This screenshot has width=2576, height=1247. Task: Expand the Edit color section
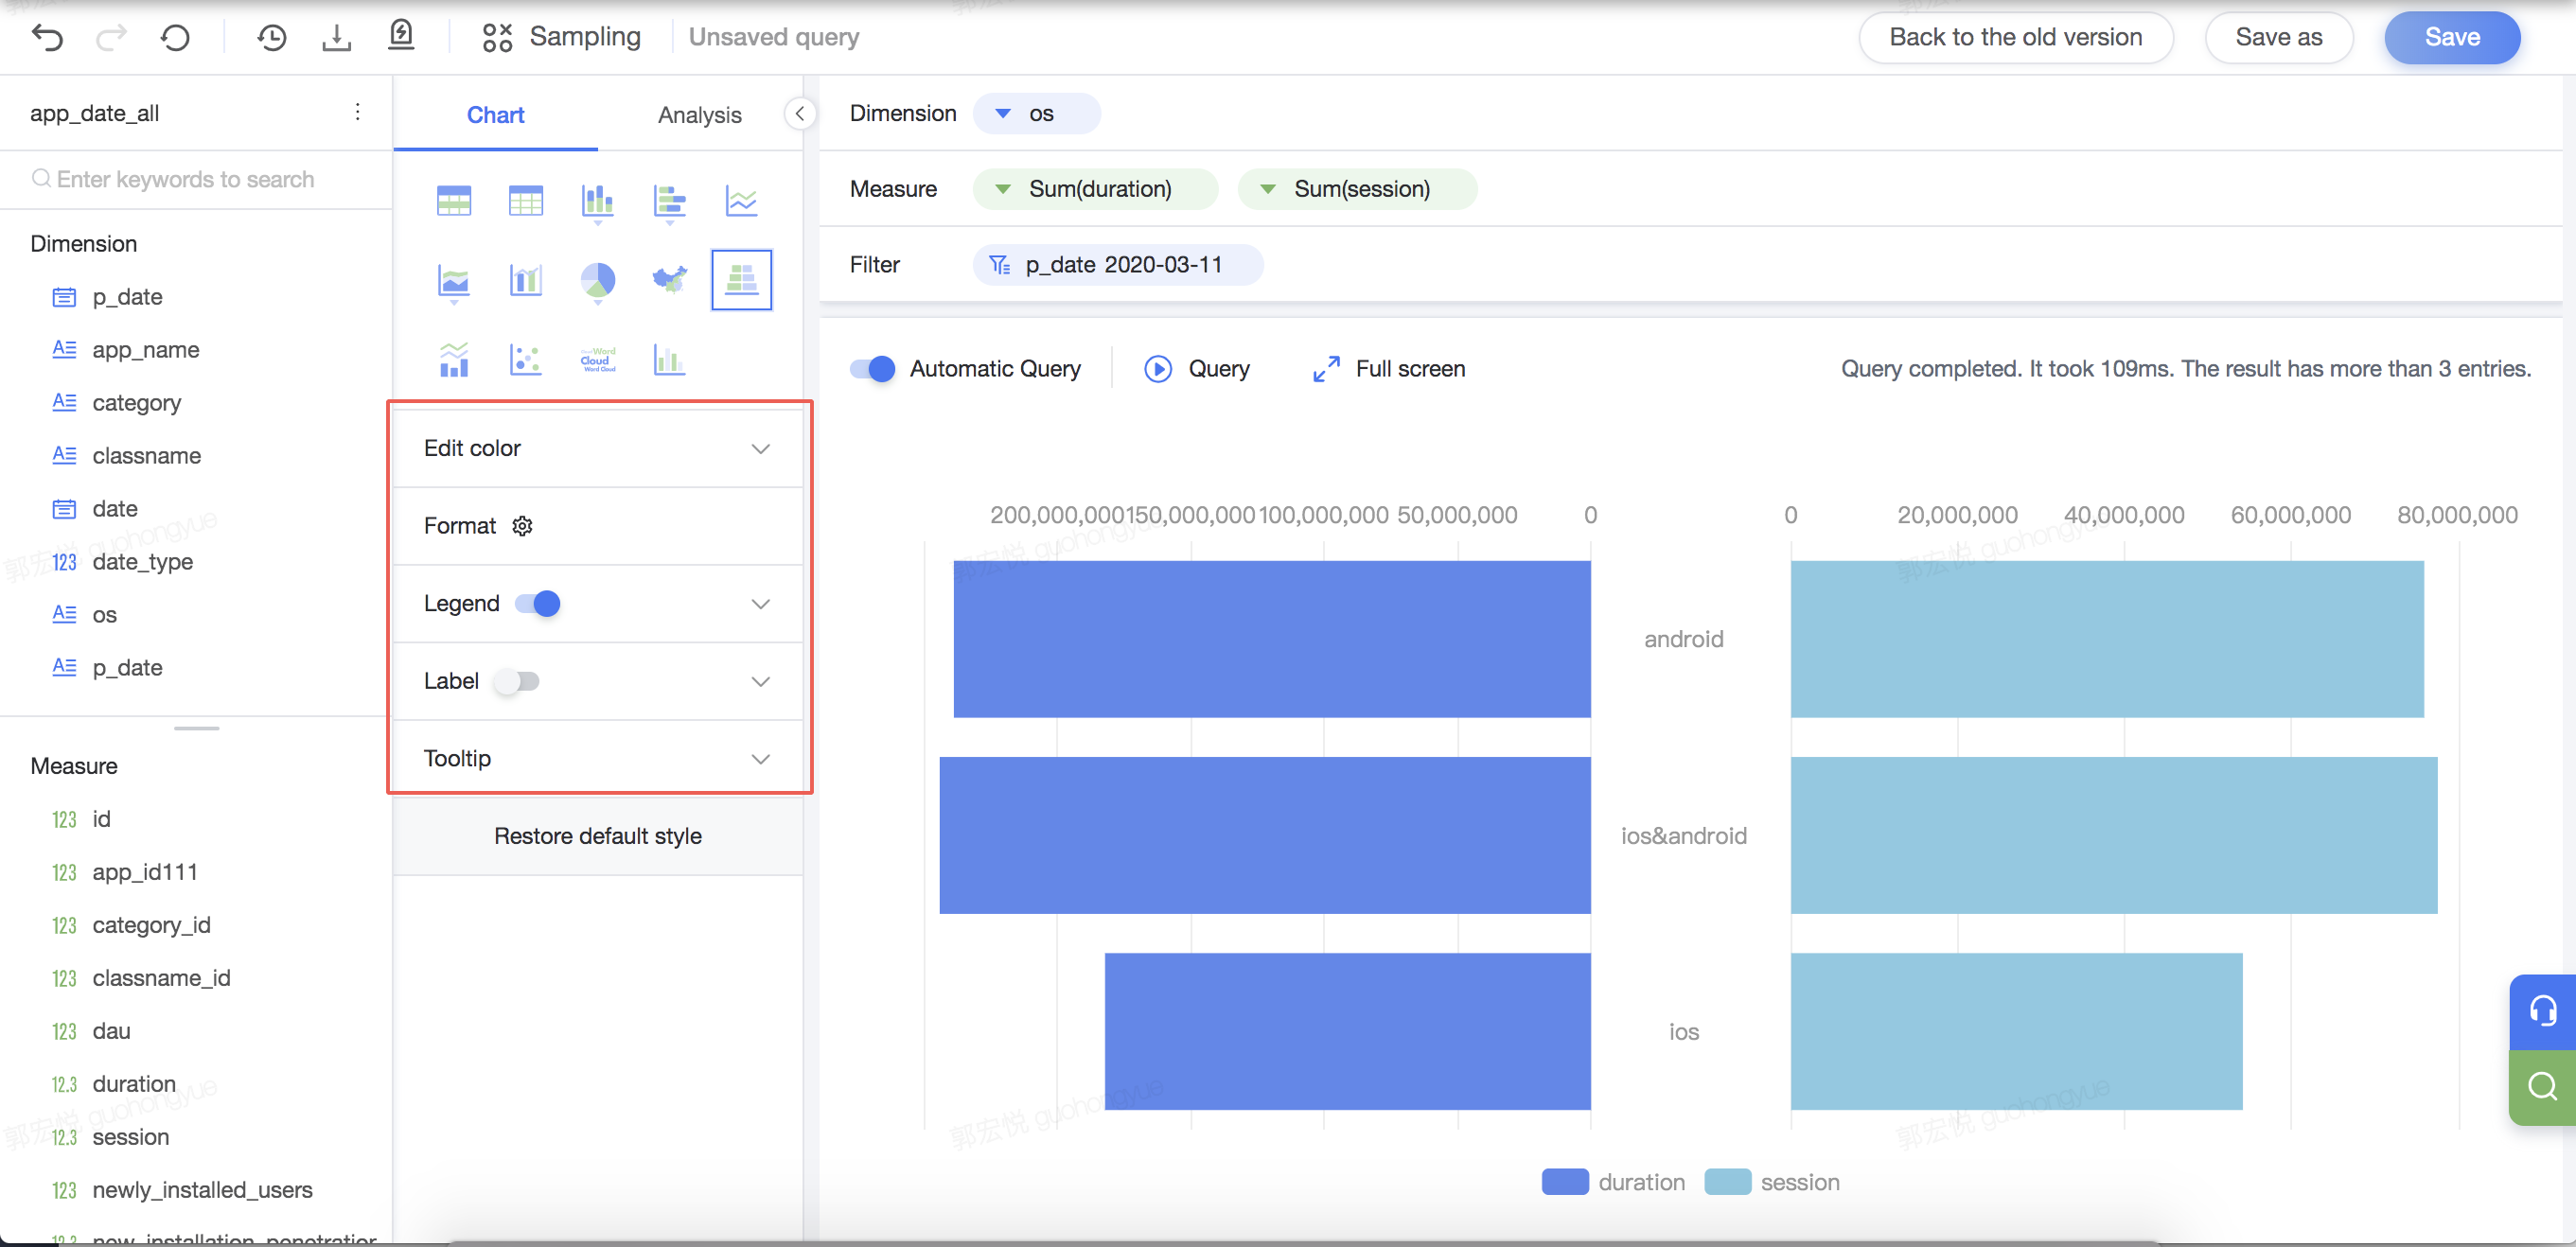point(598,449)
